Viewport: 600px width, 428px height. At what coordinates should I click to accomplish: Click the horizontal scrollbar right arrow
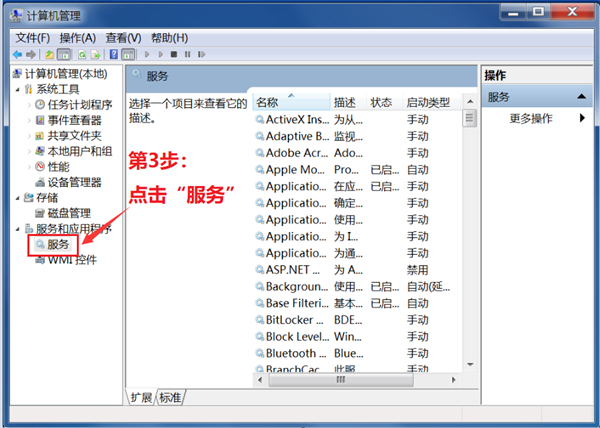click(x=454, y=380)
